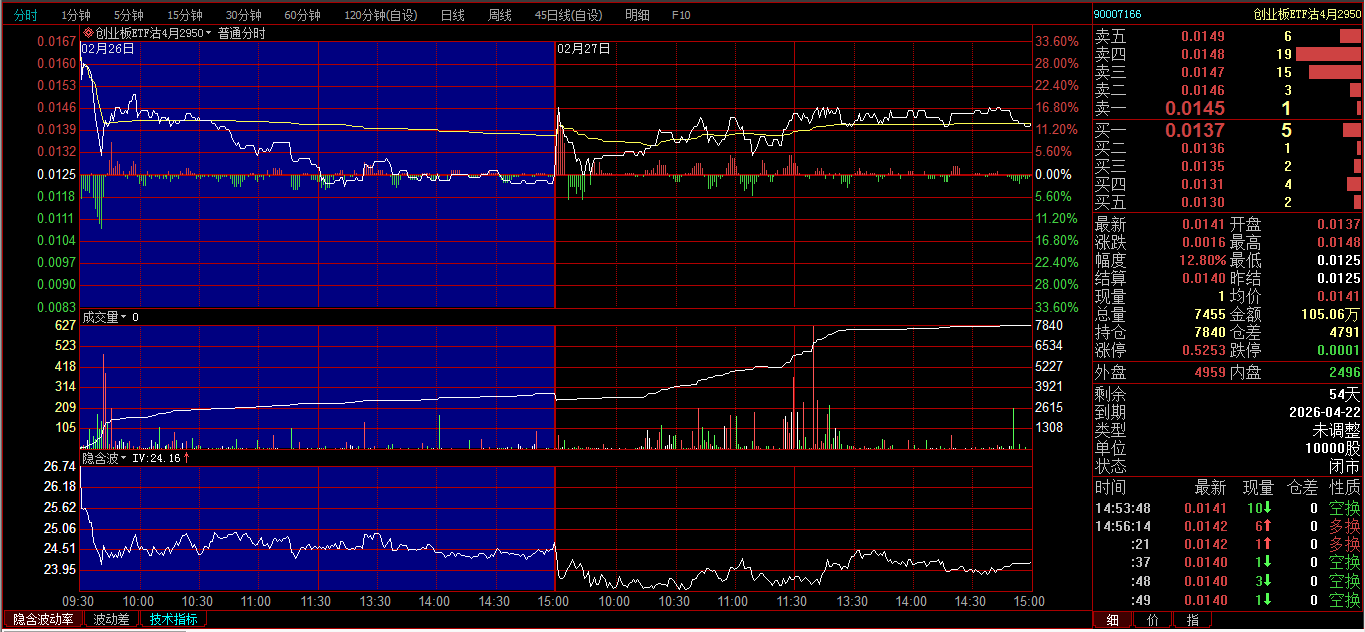
Task: Click the 金额 value 105.06万
Action: coord(1331,314)
